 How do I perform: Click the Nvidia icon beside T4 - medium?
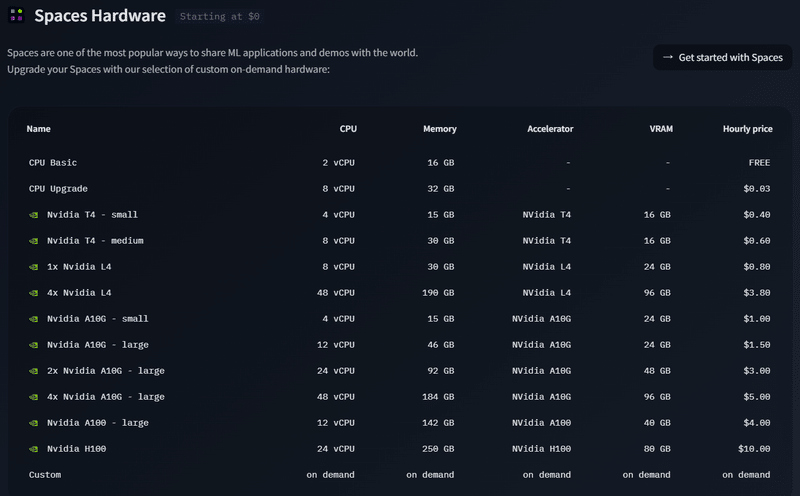pyautogui.click(x=33, y=241)
